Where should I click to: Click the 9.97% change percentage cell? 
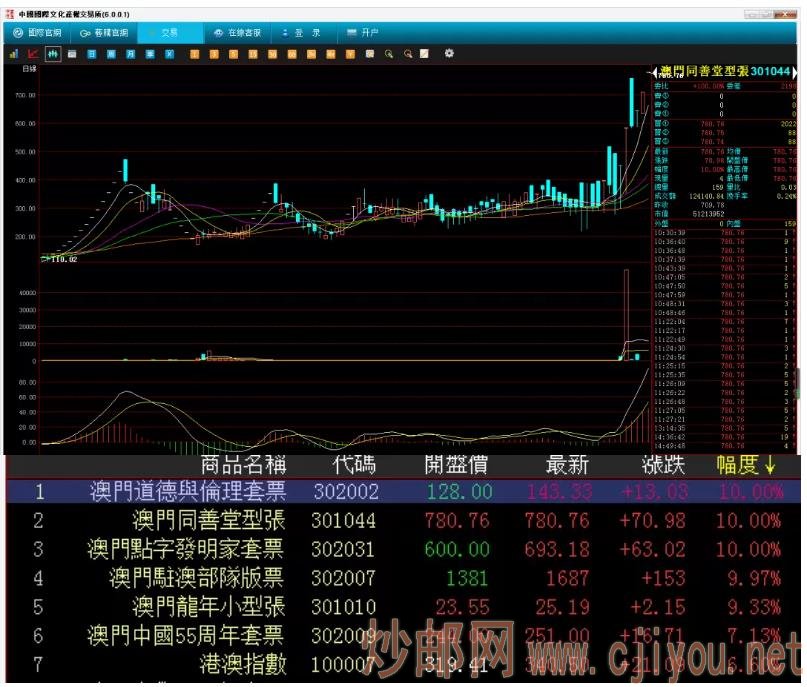point(754,578)
